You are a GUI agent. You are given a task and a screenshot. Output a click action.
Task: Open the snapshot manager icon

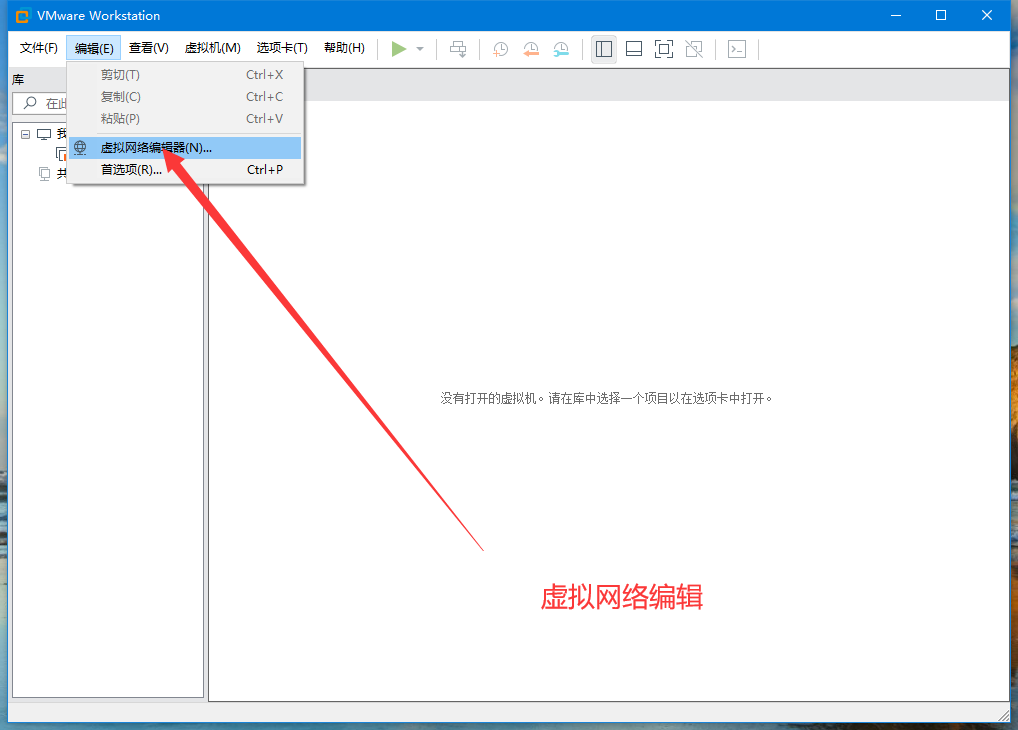tap(562, 48)
